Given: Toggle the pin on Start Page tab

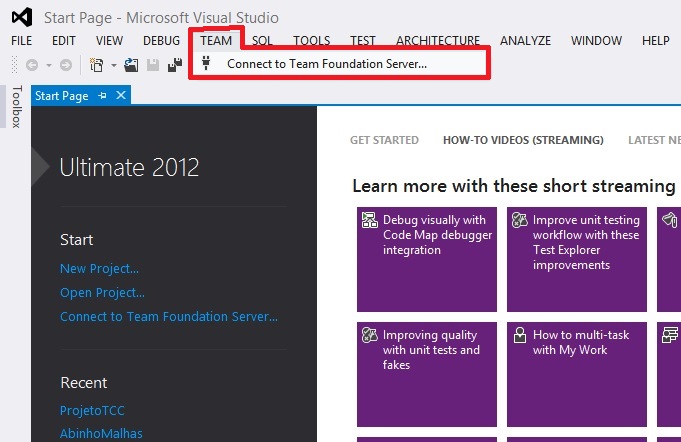Looking at the screenshot, I should click(102, 96).
